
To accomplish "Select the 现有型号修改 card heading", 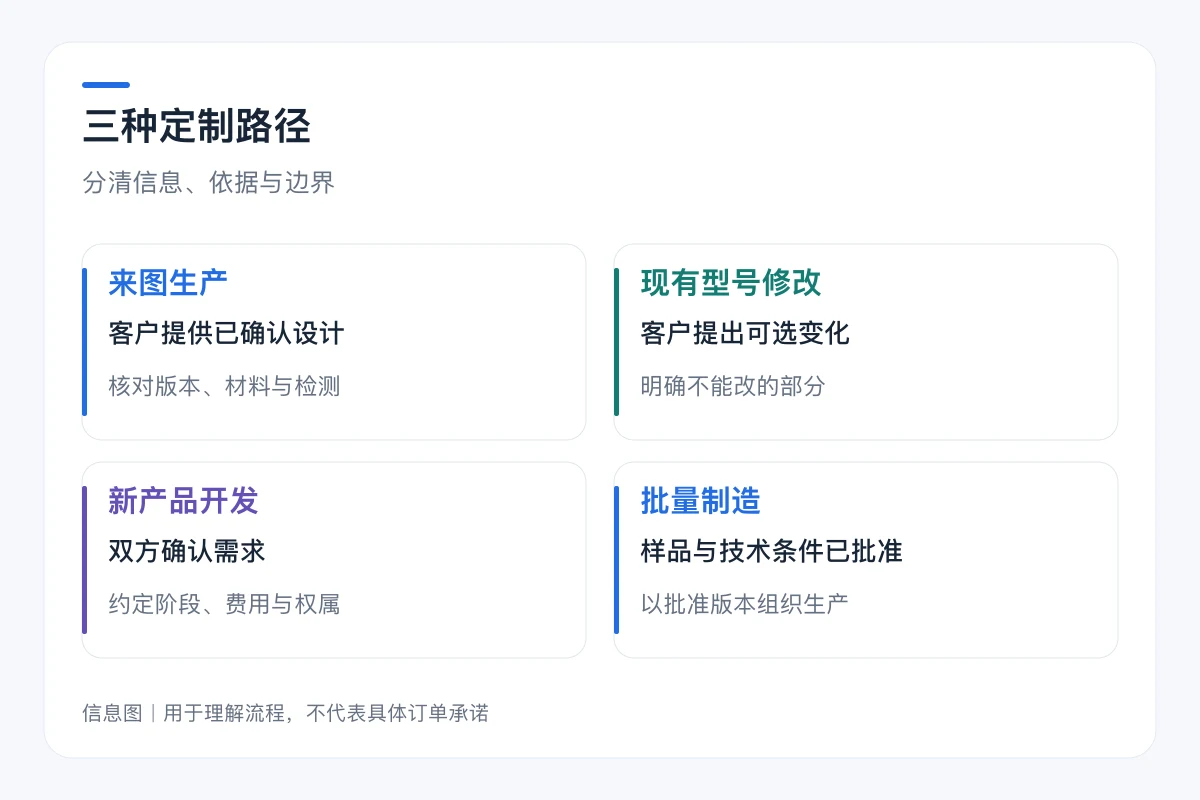I will coord(731,283).
